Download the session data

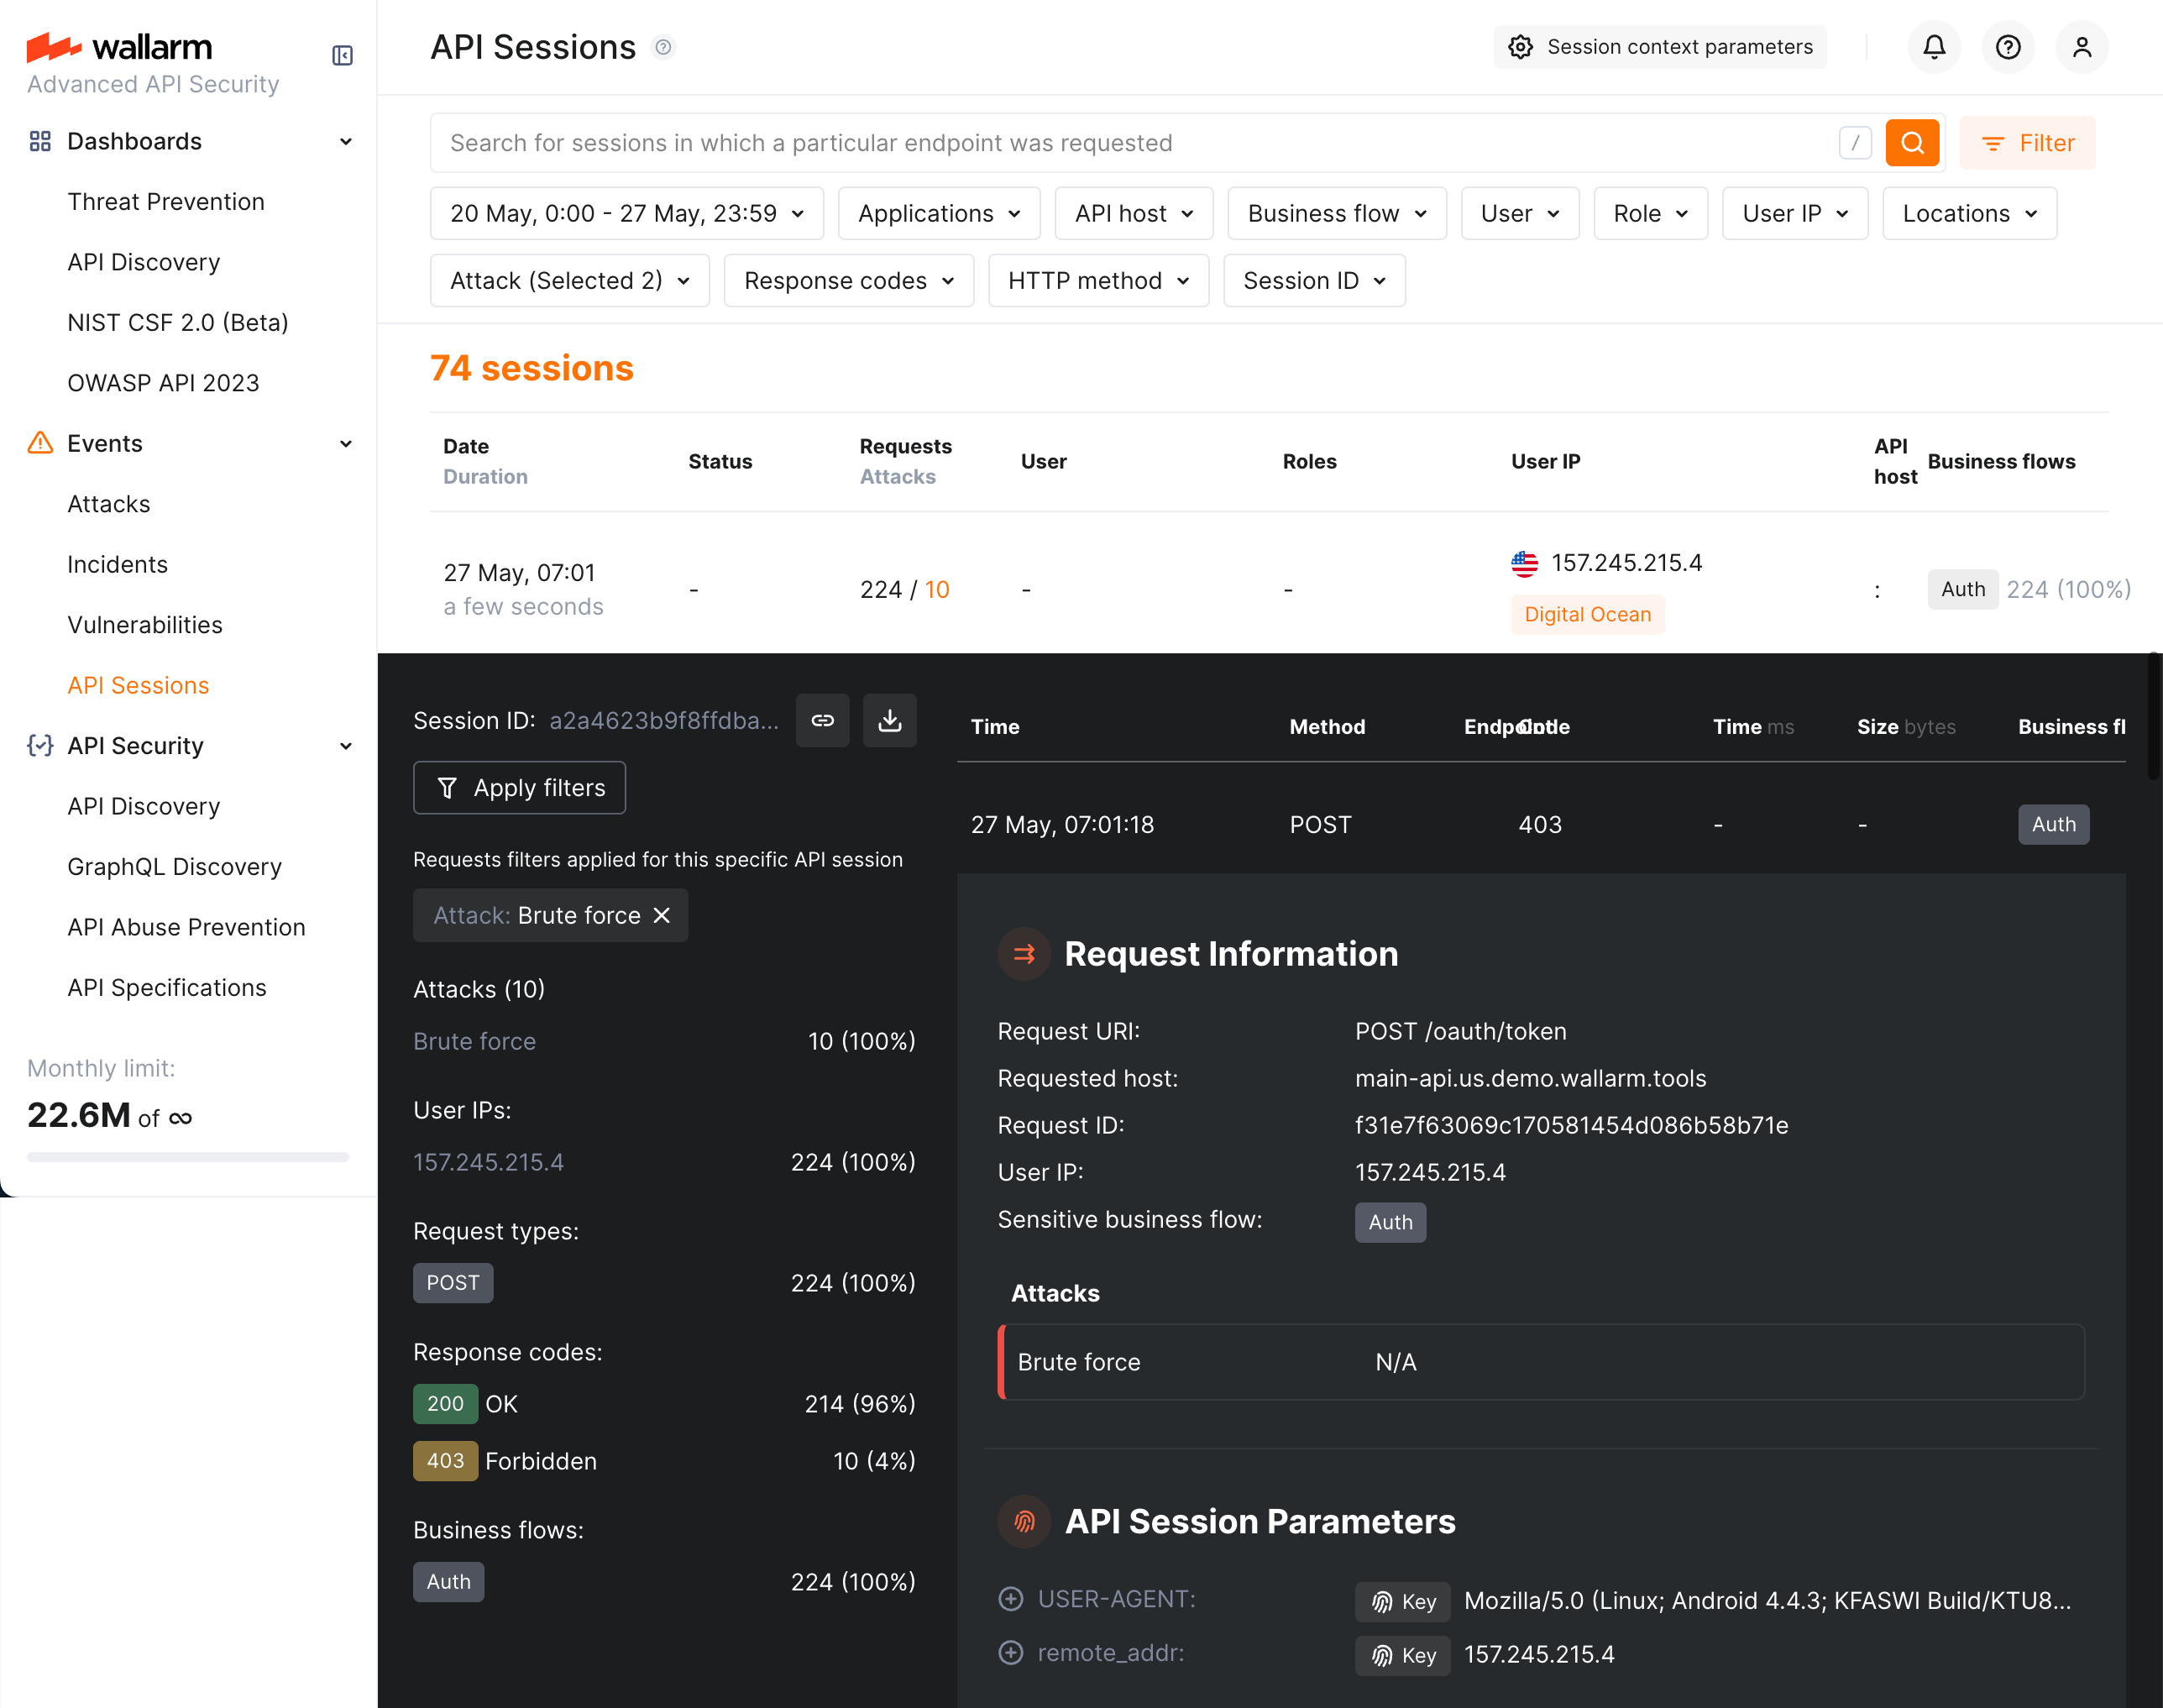(889, 720)
